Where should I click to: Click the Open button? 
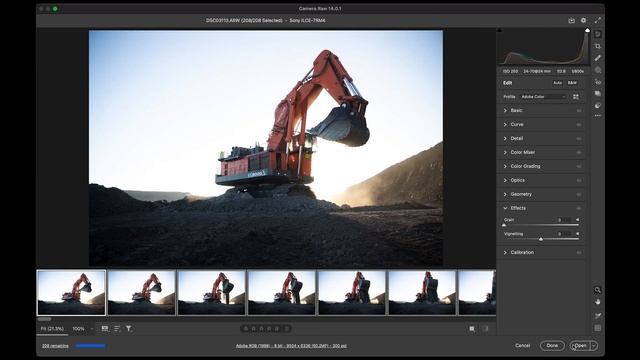[580, 346]
